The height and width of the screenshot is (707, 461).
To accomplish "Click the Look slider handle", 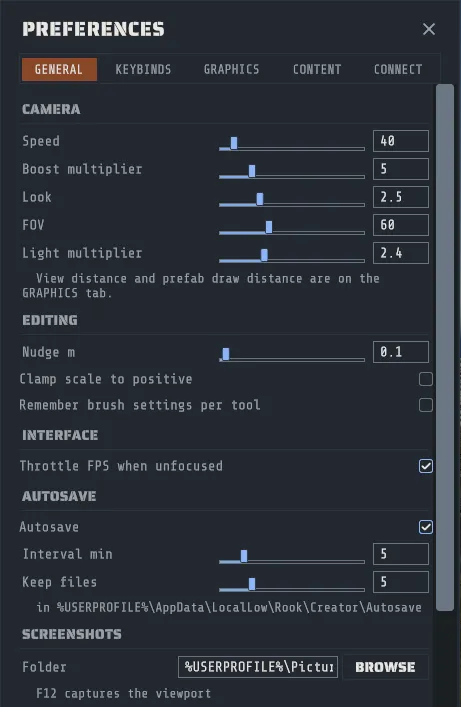I will 259,199.
